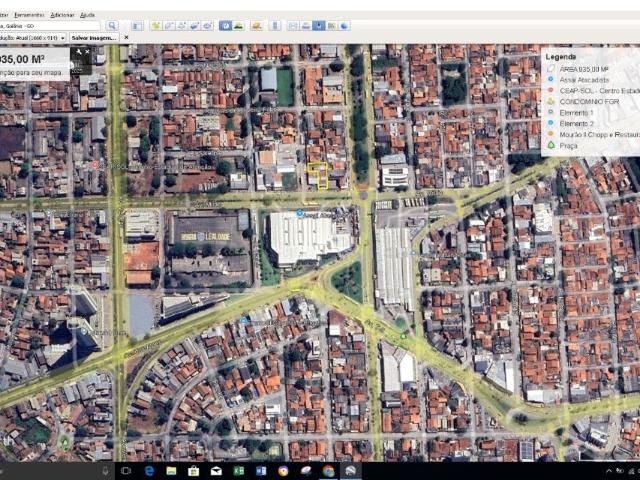This screenshot has height=480, width=640.
Task: Open the title box wrench settings icon
Action: (79, 52)
